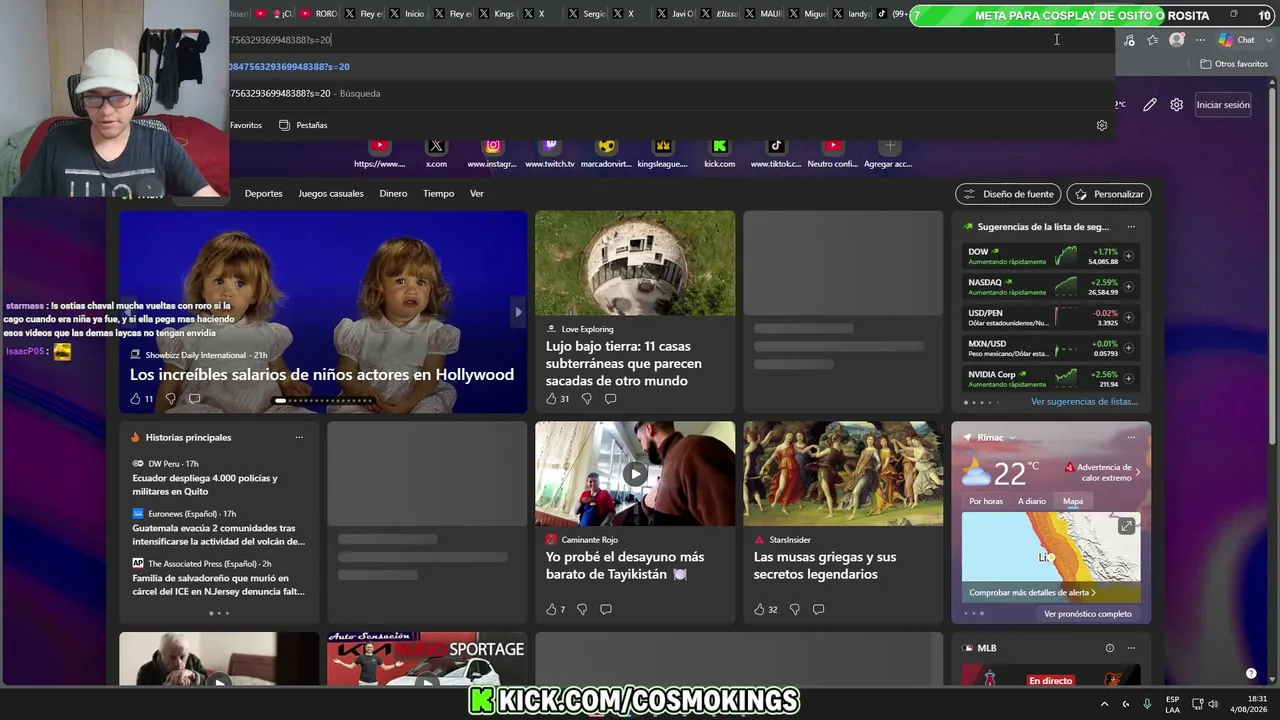The width and height of the screenshot is (1280, 720).
Task: Open browser settings and more menu
Action: coord(1200,40)
